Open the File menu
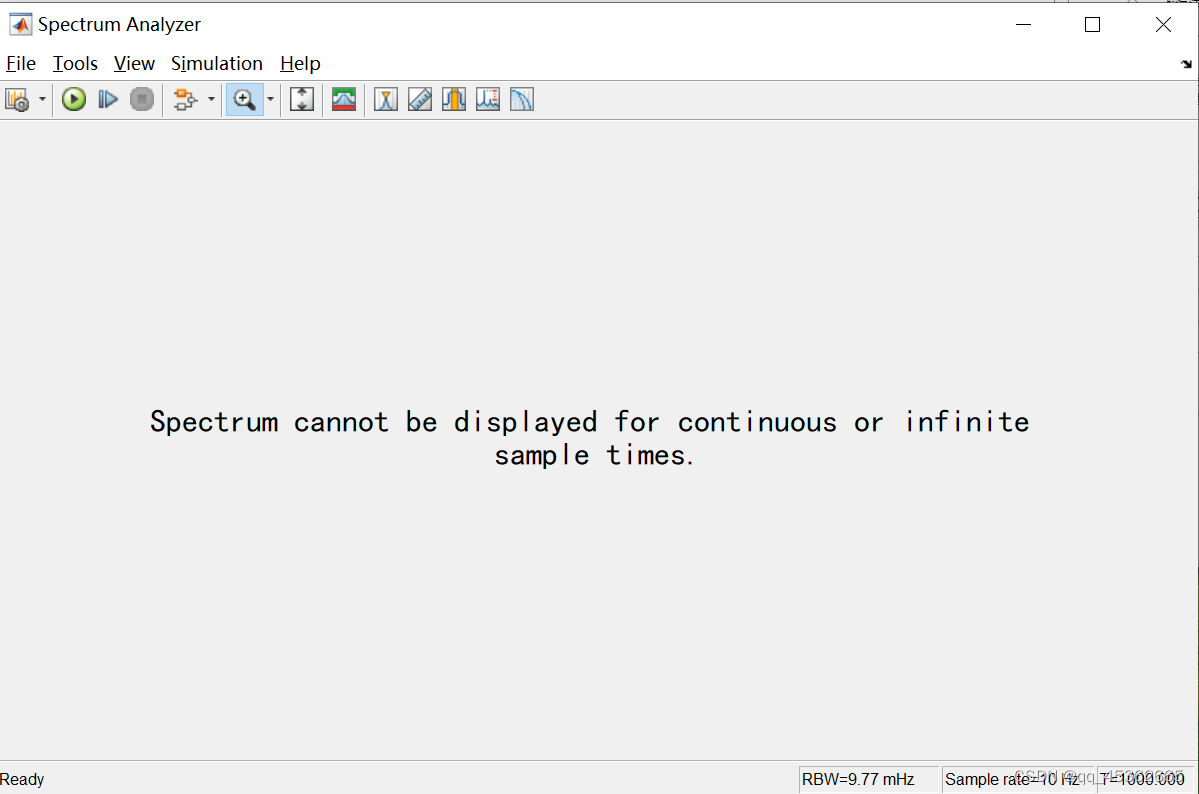1199x794 pixels. (x=21, y=63)
